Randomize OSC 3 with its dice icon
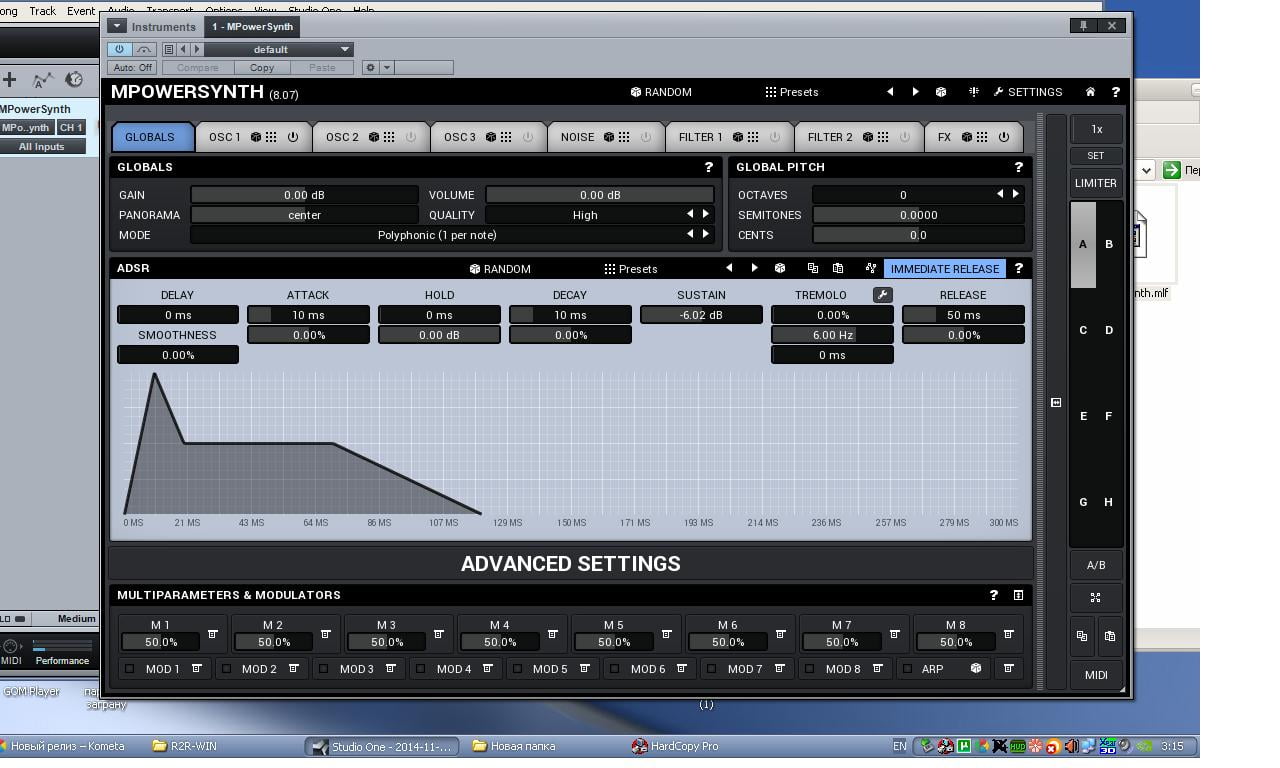Viewport: 1280px width, 768px height. (x=491, y=137)
